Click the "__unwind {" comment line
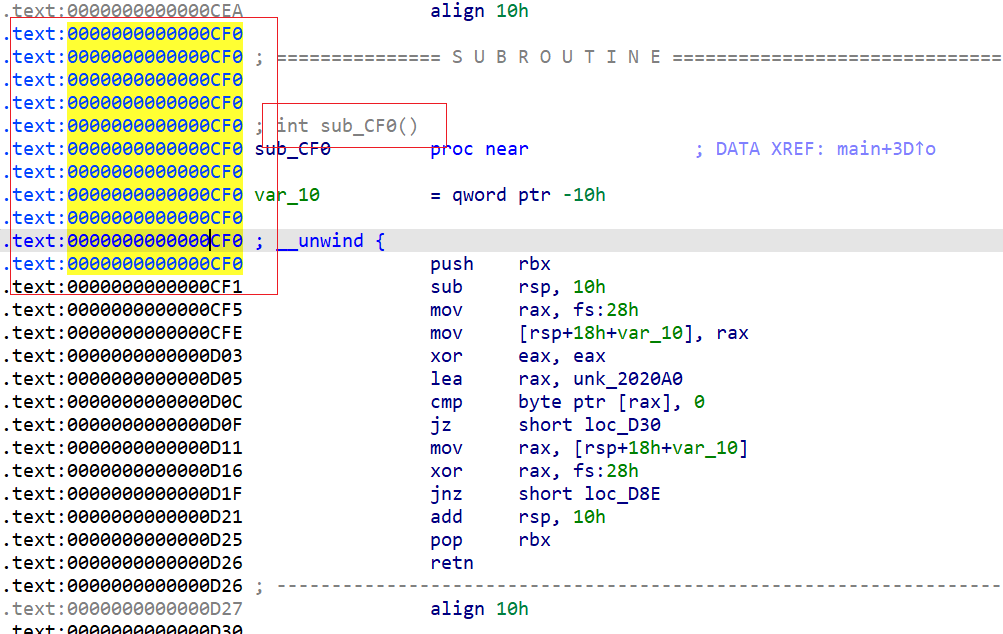Image resolution: width=1003 pixels, height=634 pixels. 328,241
